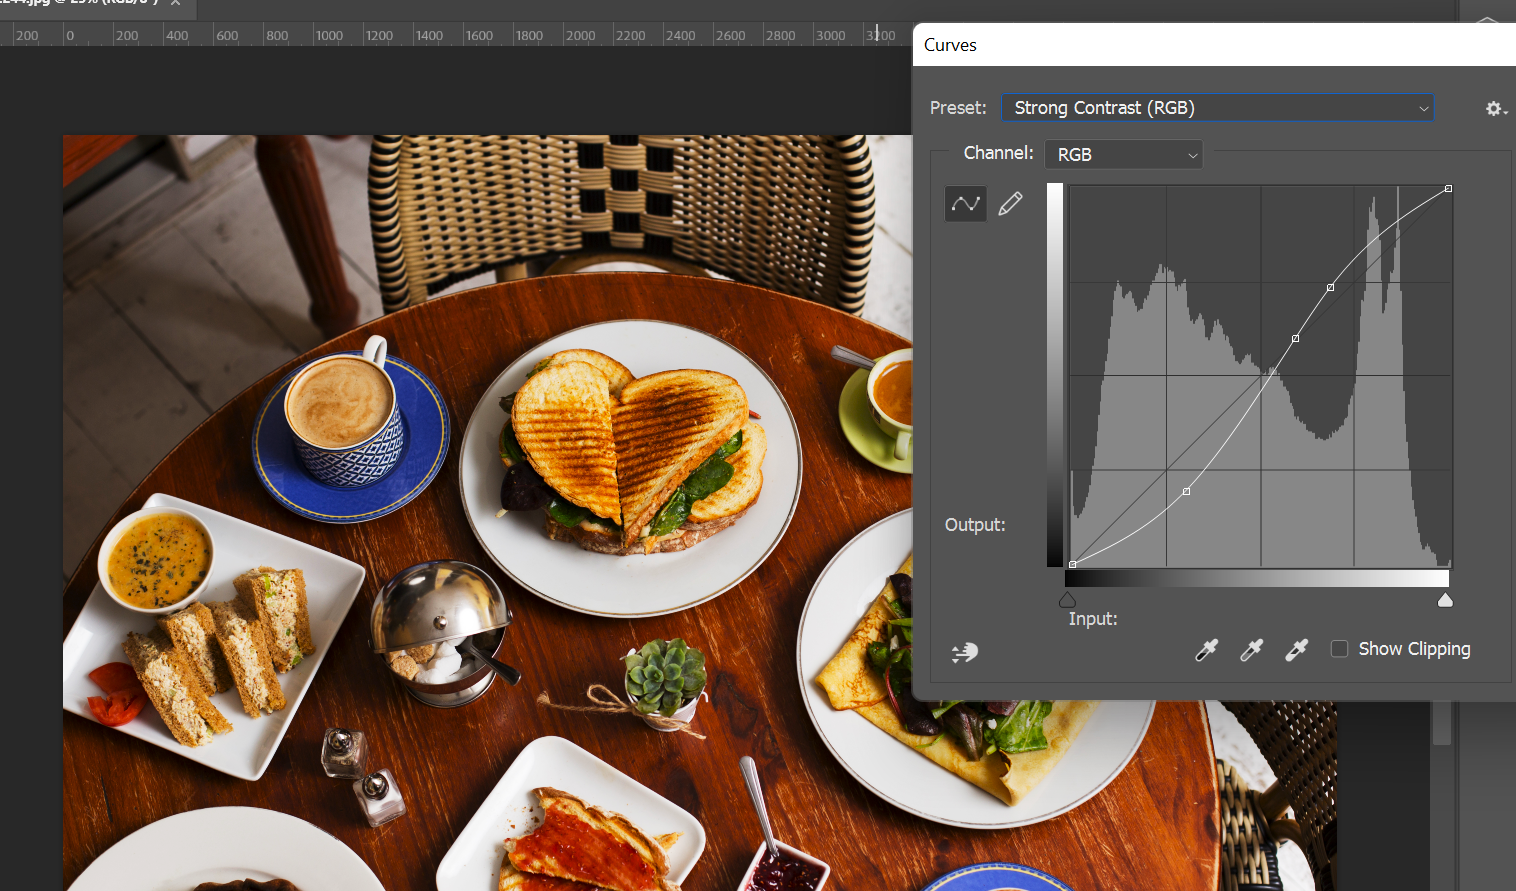This screenshot has width=1516, height=891.
Task: Click the white point input slider
Action: (x=1445, y=600)
